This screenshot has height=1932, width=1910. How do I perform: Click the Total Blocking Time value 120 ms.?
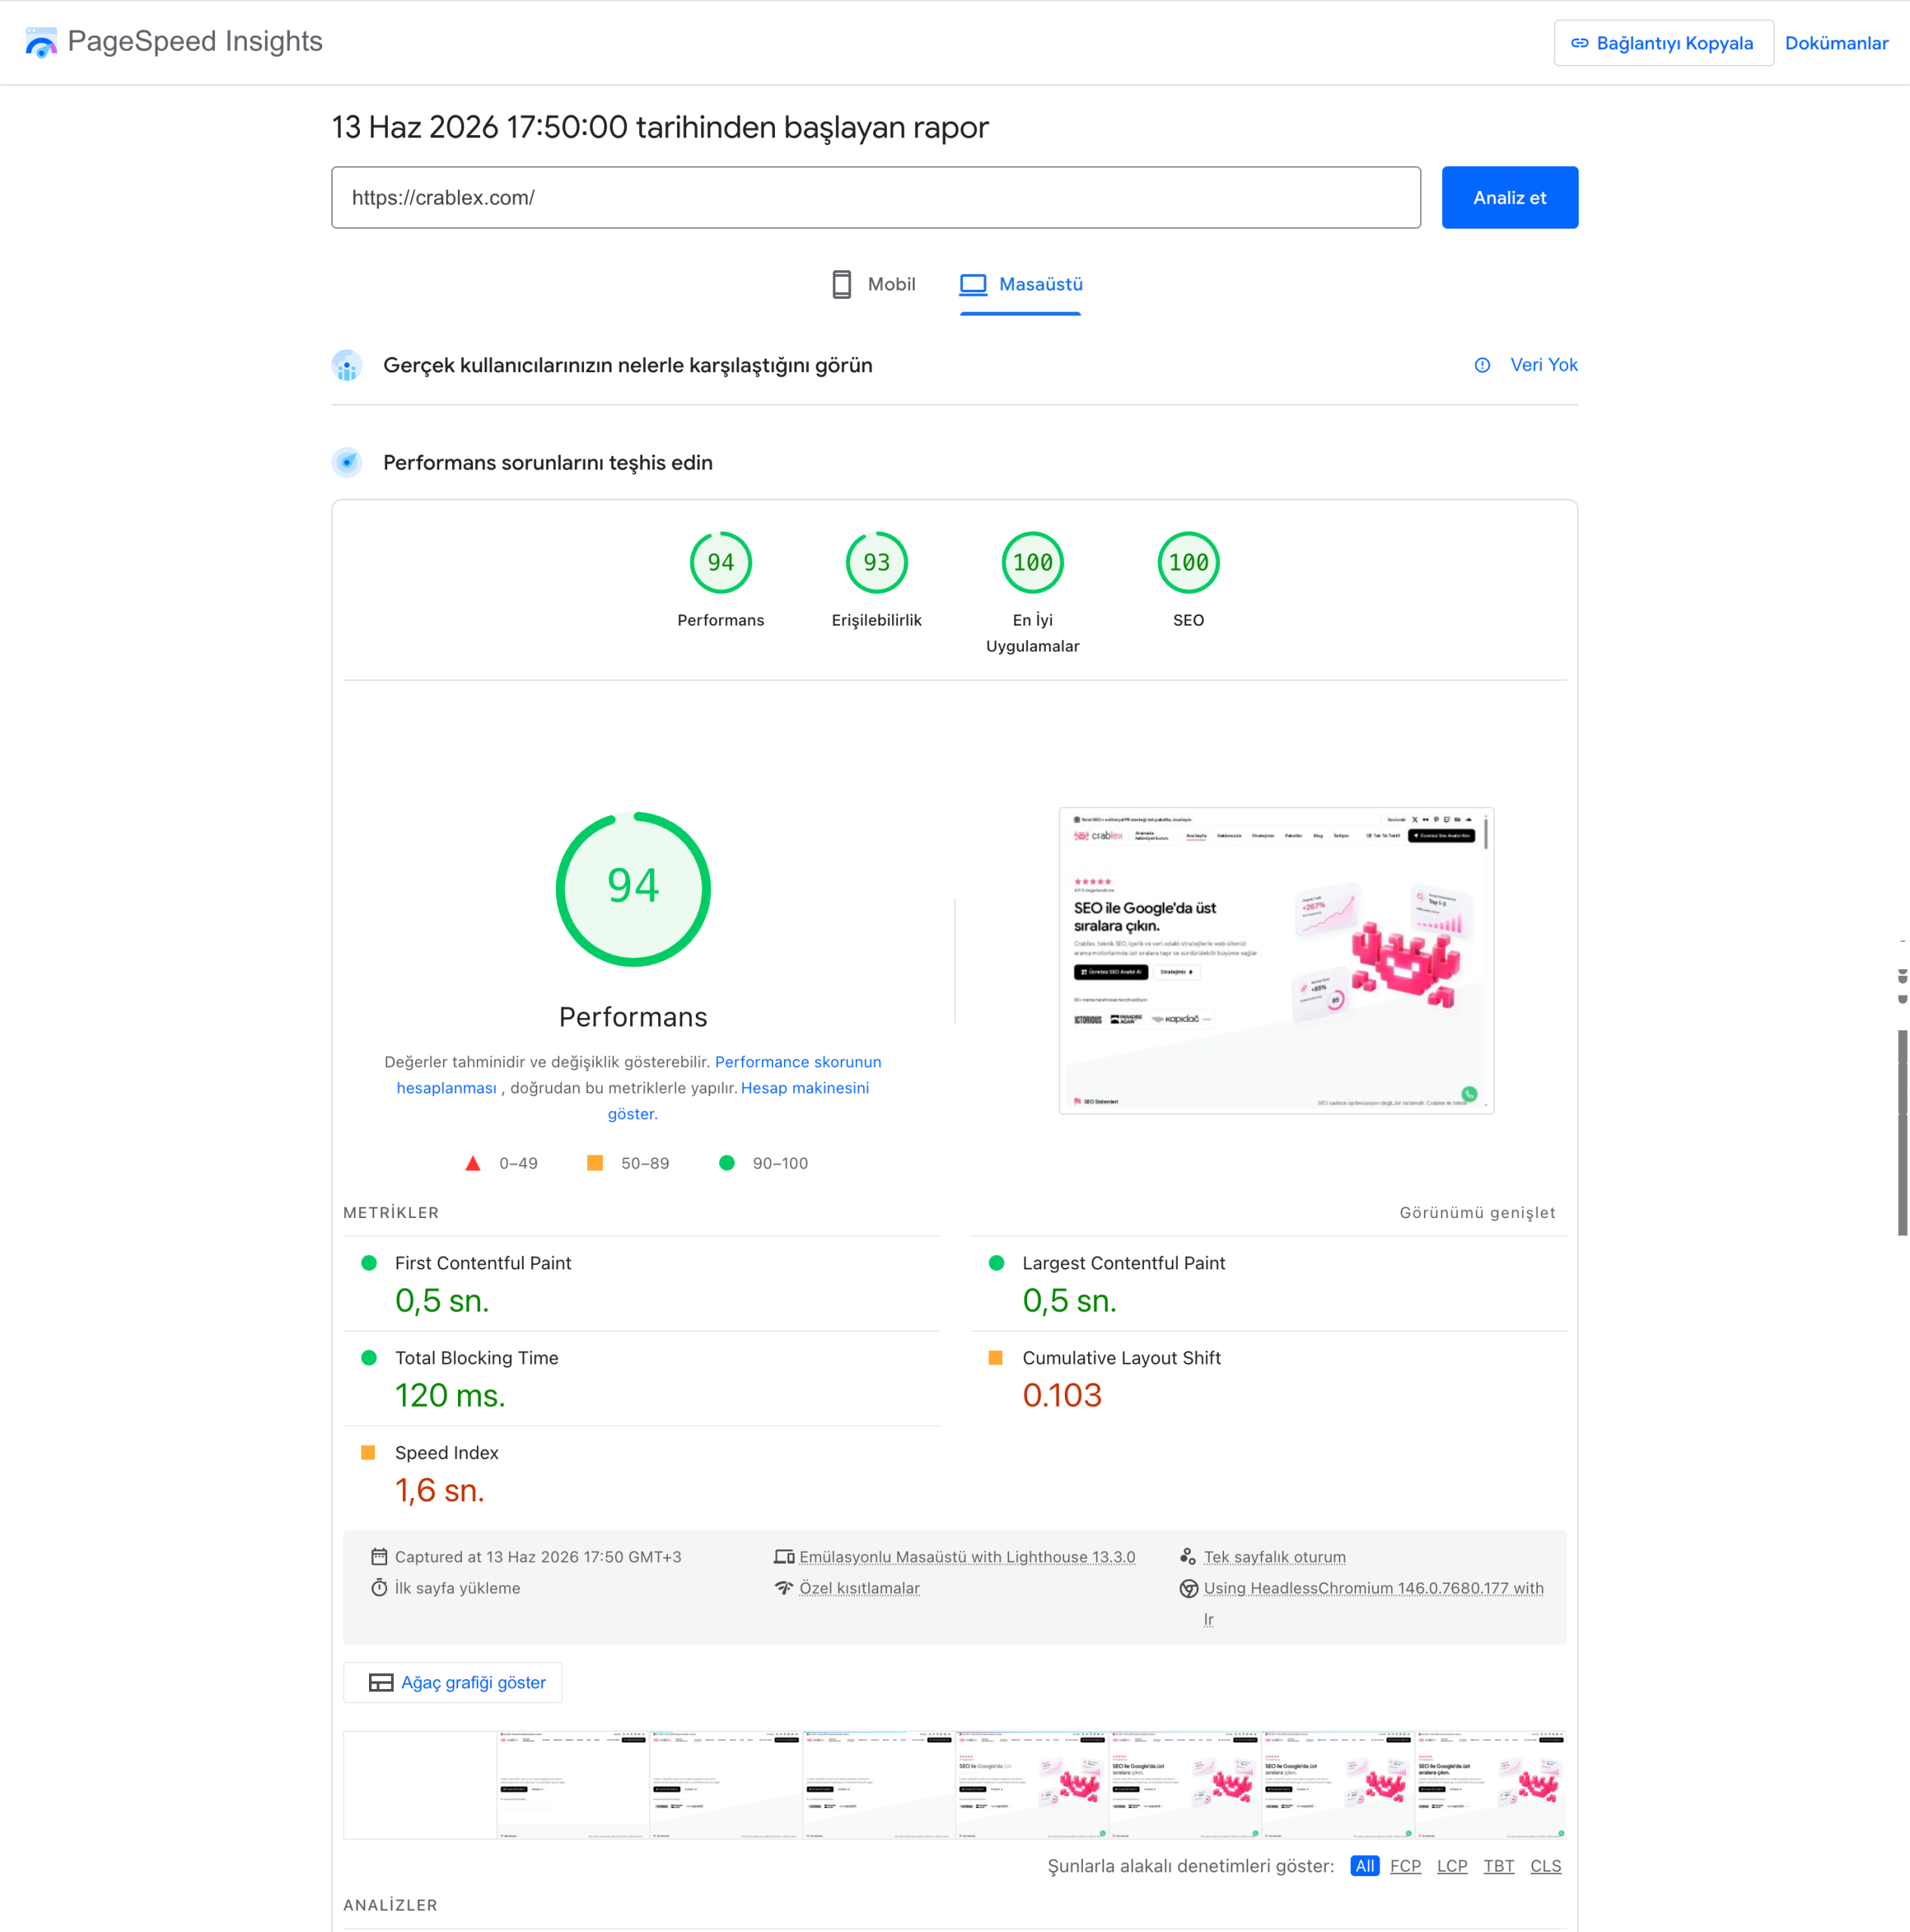(x=450, y=1395)
